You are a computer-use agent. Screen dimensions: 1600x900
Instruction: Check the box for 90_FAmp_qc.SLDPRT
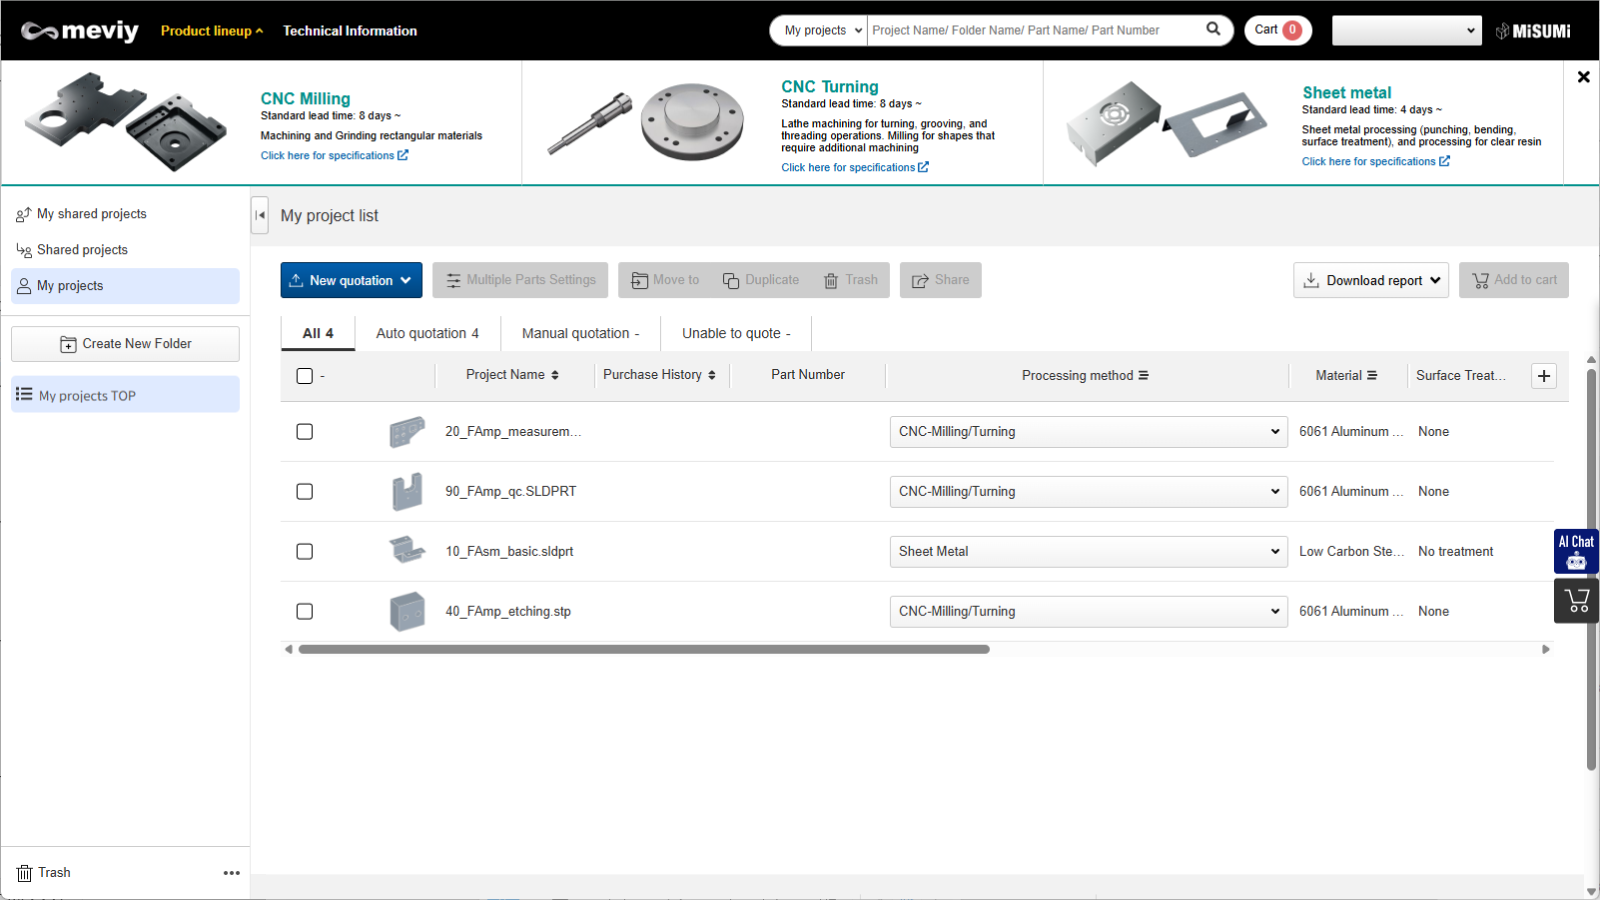(x=305, y=492)
